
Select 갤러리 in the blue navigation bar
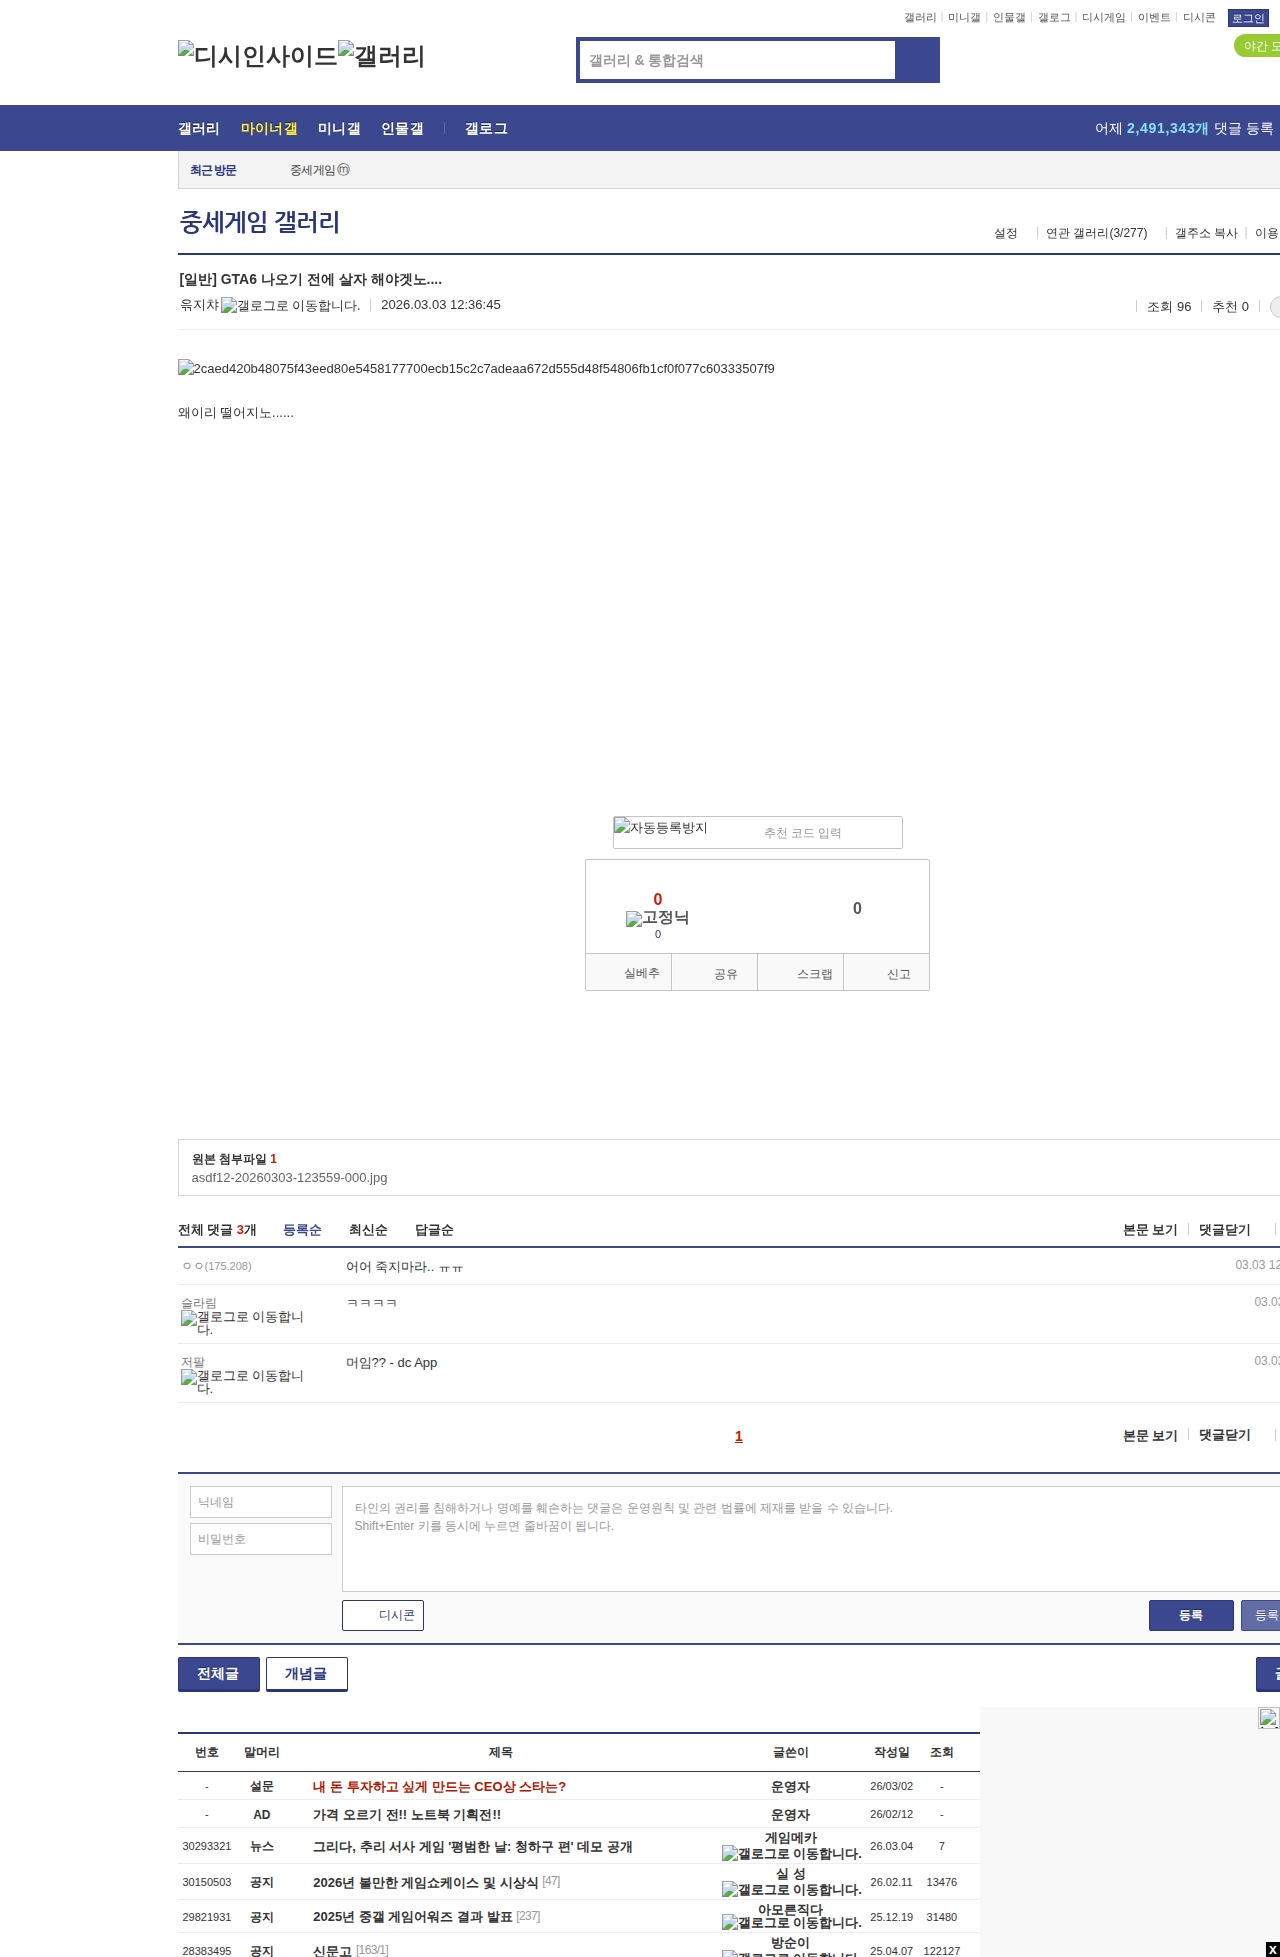tap(199, 129)
